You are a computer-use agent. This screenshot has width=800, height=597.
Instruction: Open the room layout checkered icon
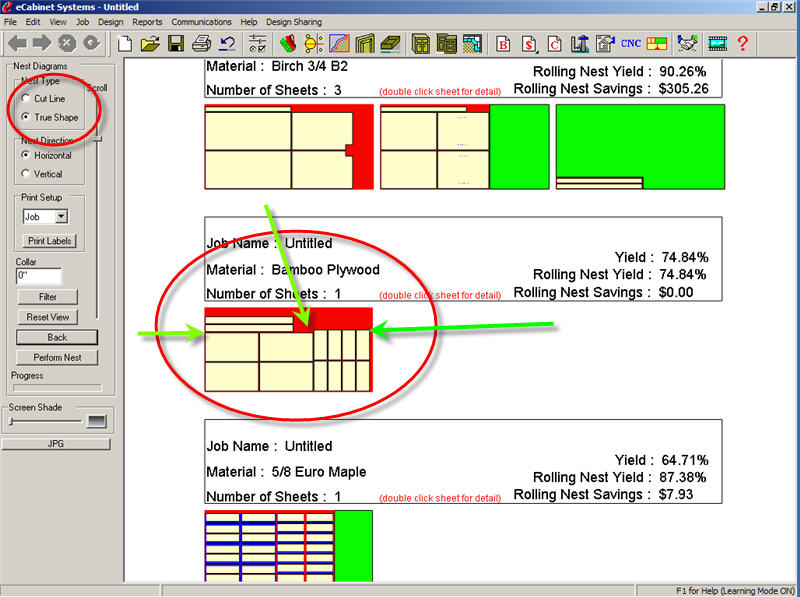(x=472, y=44)
